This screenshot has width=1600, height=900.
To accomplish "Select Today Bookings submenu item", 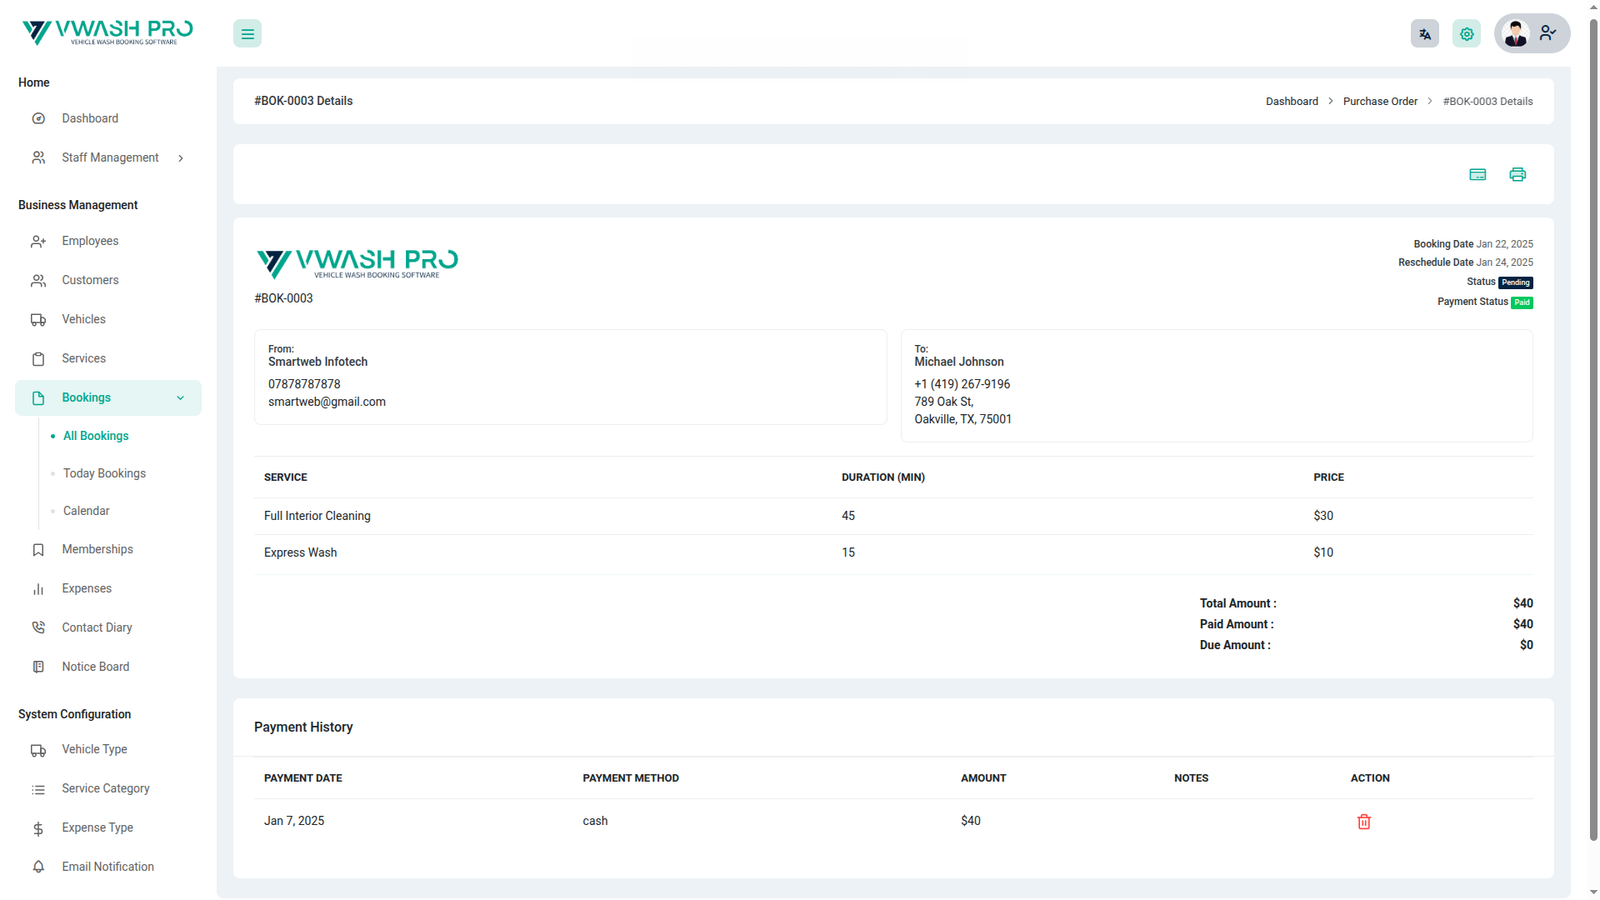I will pos(104,474).
